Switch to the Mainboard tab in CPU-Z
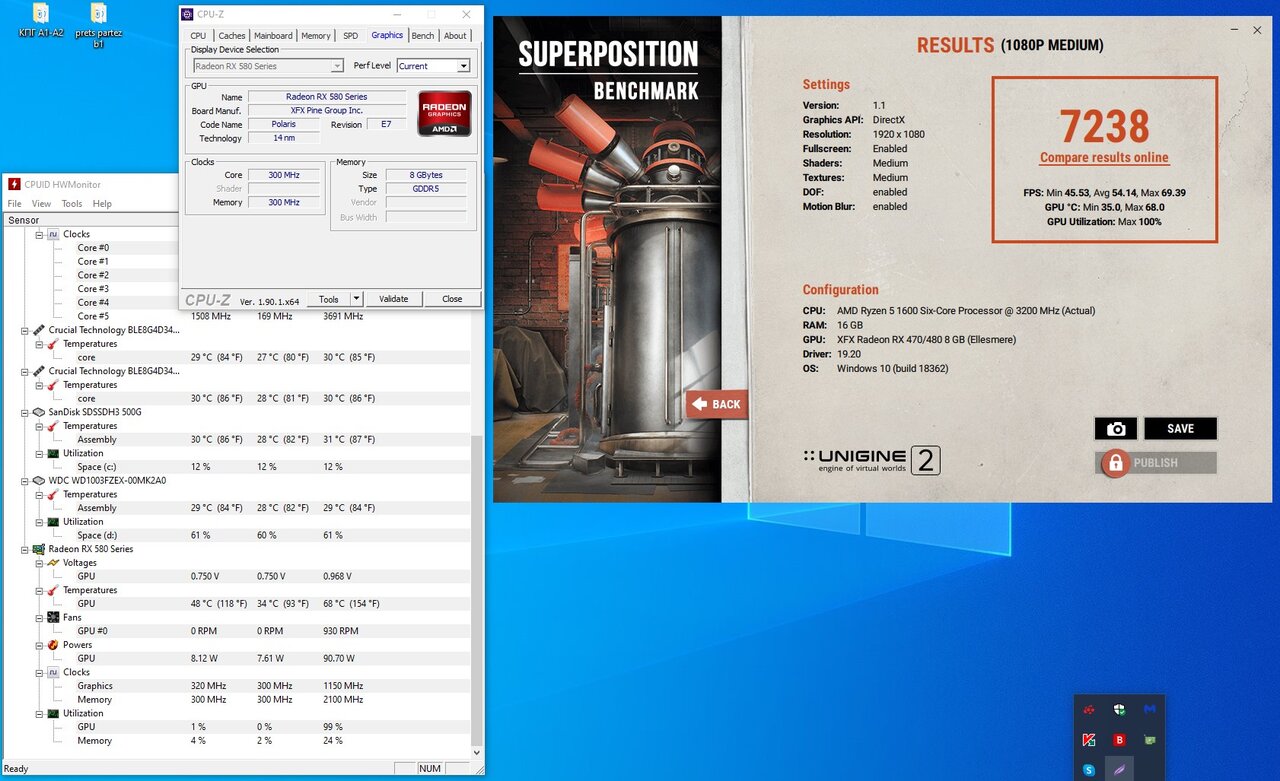1280x781 pixels. click(x=274, y=35)
